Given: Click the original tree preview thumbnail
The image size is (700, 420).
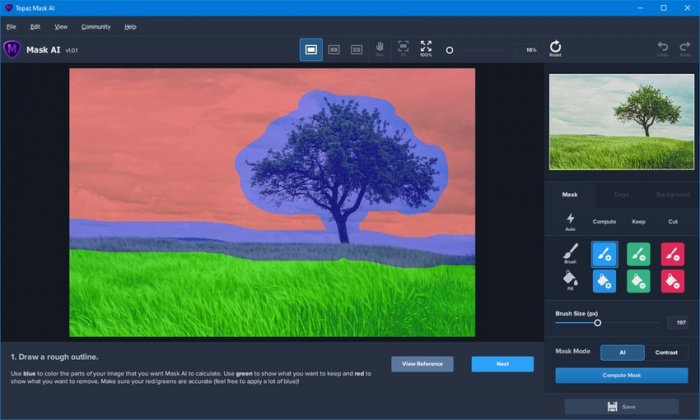Looking at the screenshot, I should [621, 122].
